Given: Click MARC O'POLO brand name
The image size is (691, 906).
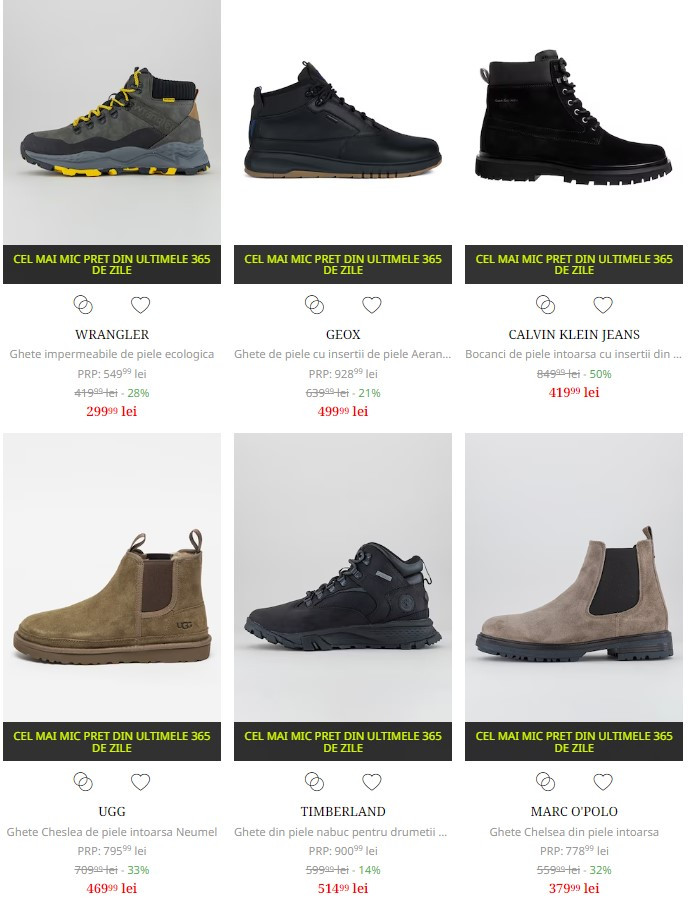Looking at the screenshot, I should pyautogui.click(x=574, y=812).
